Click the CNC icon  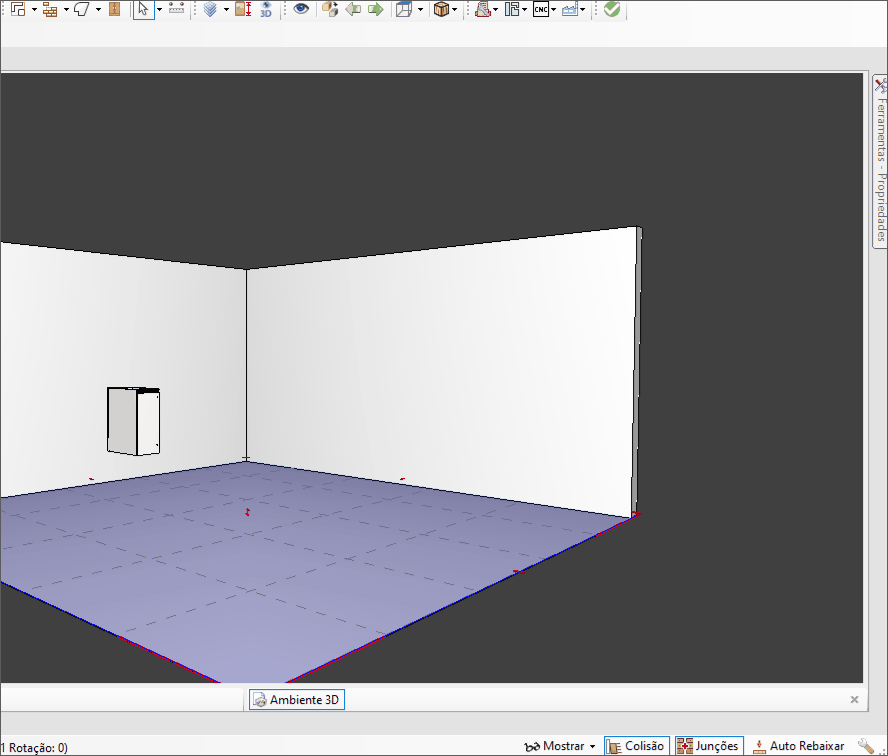click(x=541, y=9)
